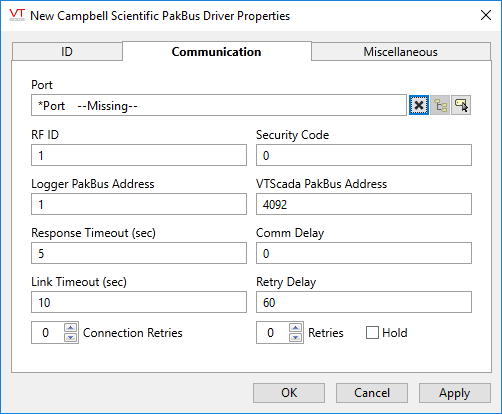Increase Connection Retries with up arrow
The width and height of the screenshot is (502, 414).
click(x=70, y=328)
